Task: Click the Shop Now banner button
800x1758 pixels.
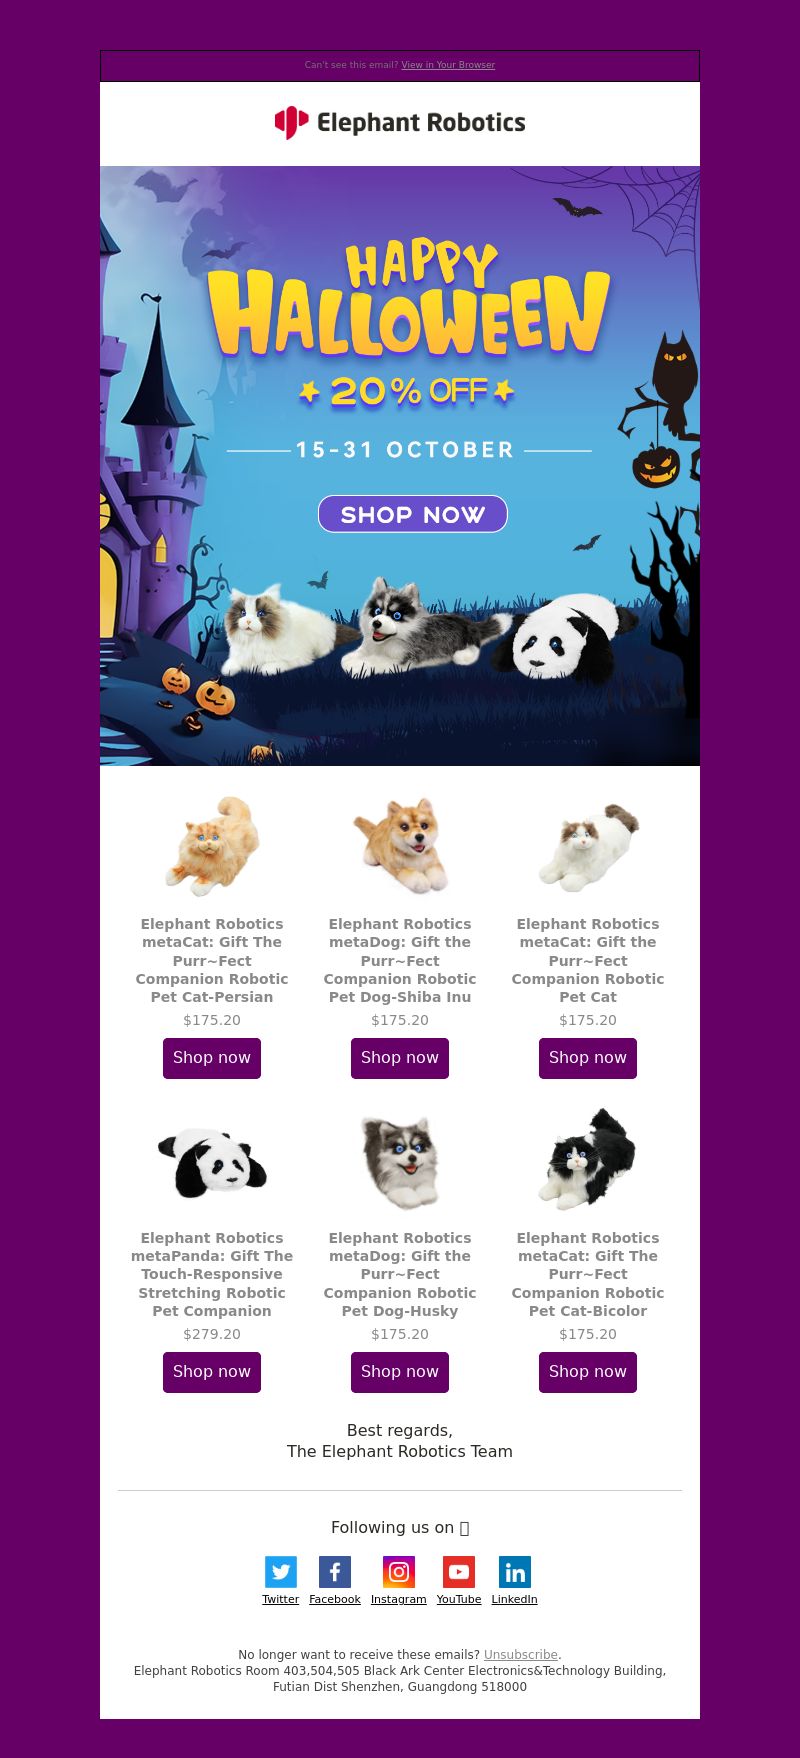Action: pos(413,514)
